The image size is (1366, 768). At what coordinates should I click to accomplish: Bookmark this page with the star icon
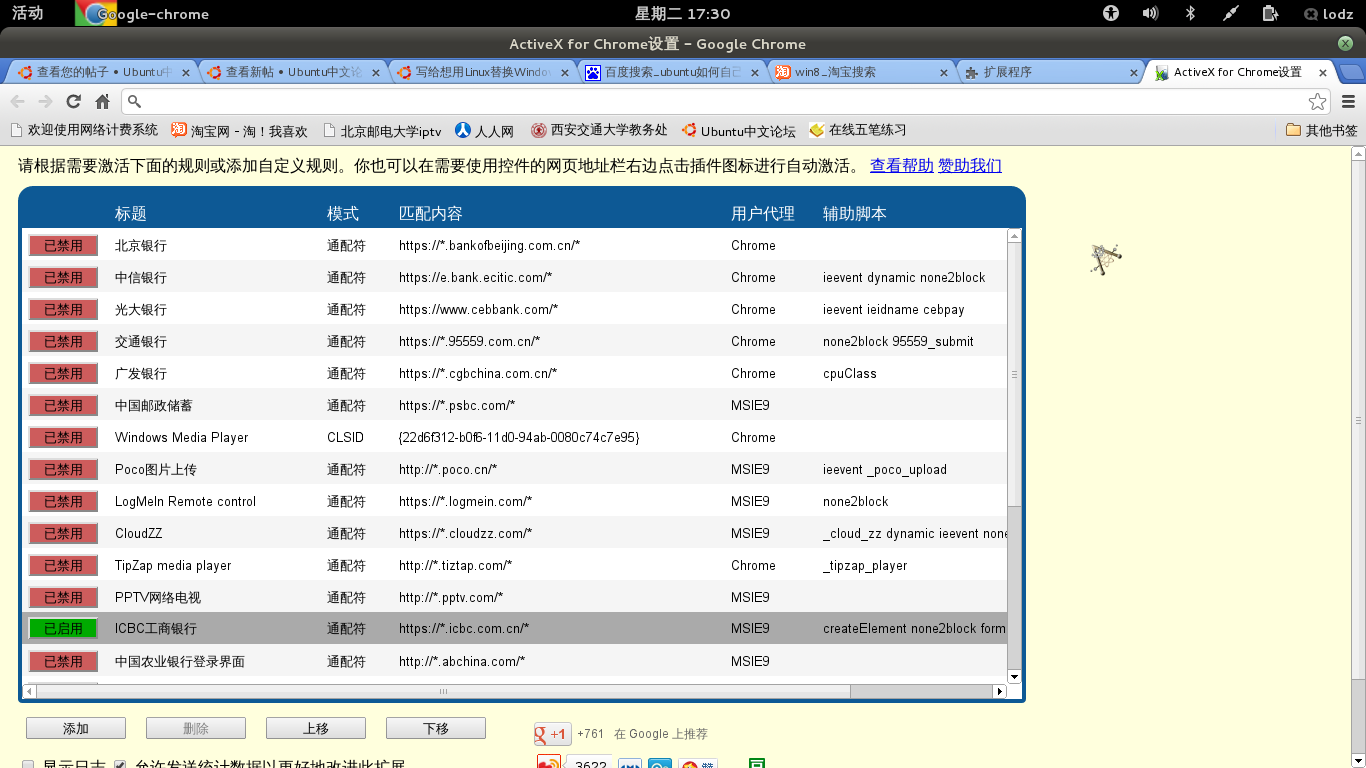(x=1318, y=101)
